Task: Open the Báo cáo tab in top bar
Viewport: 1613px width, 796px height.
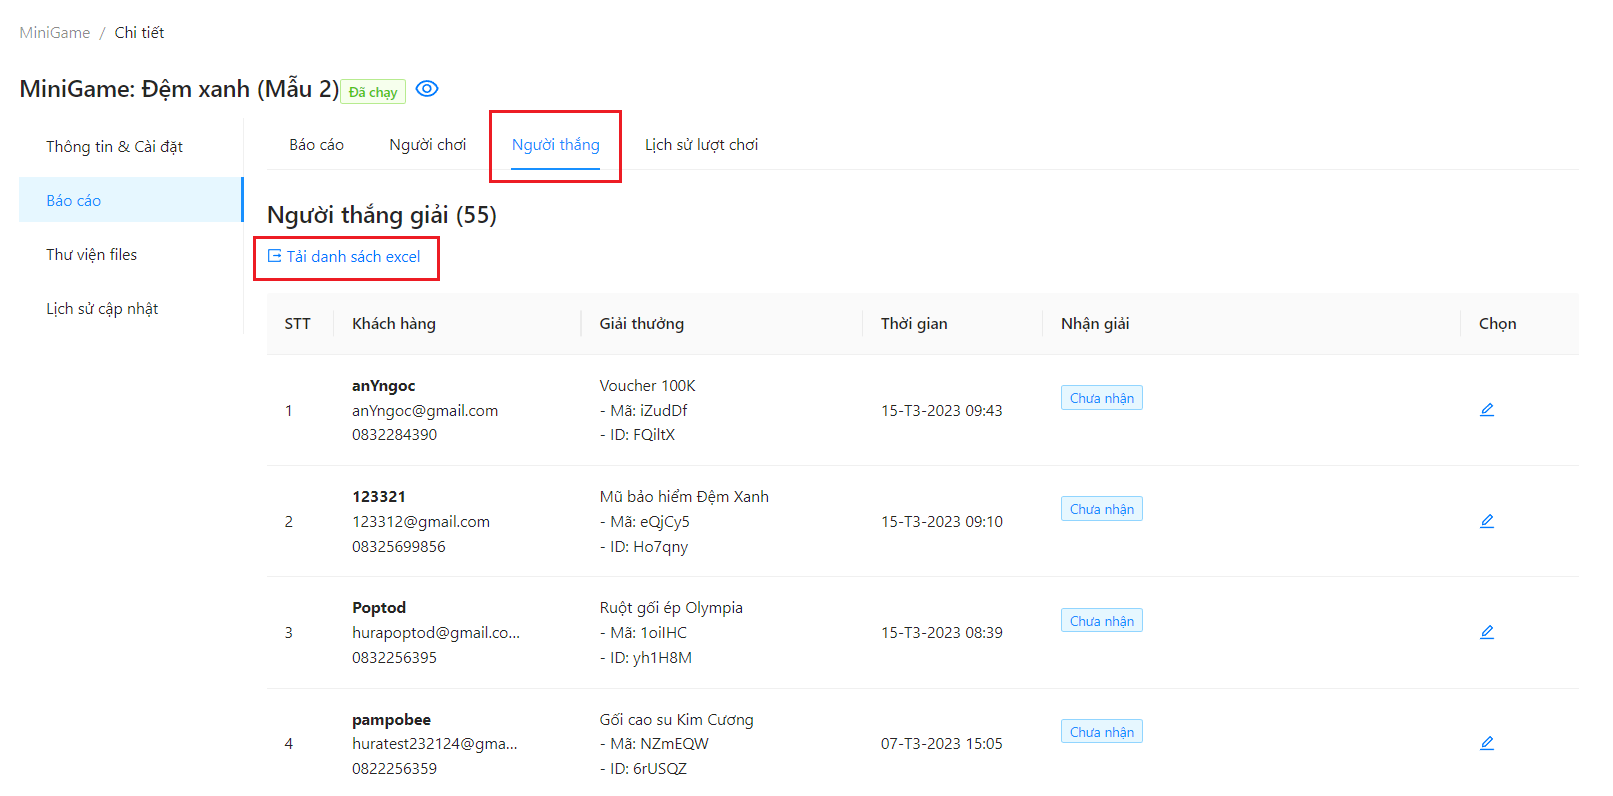Action: click(x=316, y=145)
